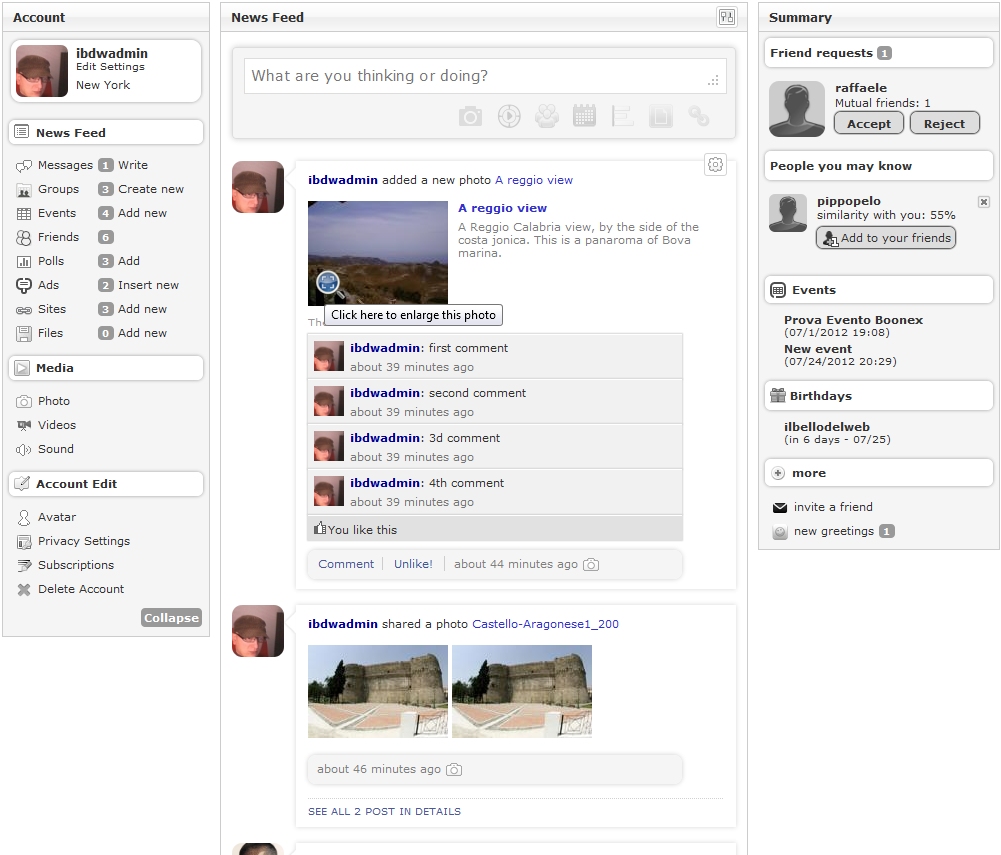Open Messages in the sidebar menu
This screenshot has height=855, width=1001.
point(65,165)
